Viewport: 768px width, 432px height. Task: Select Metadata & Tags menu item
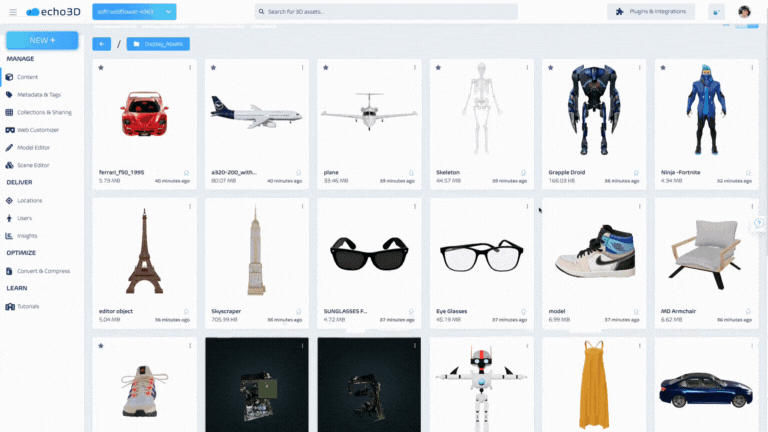pos(40,94)
